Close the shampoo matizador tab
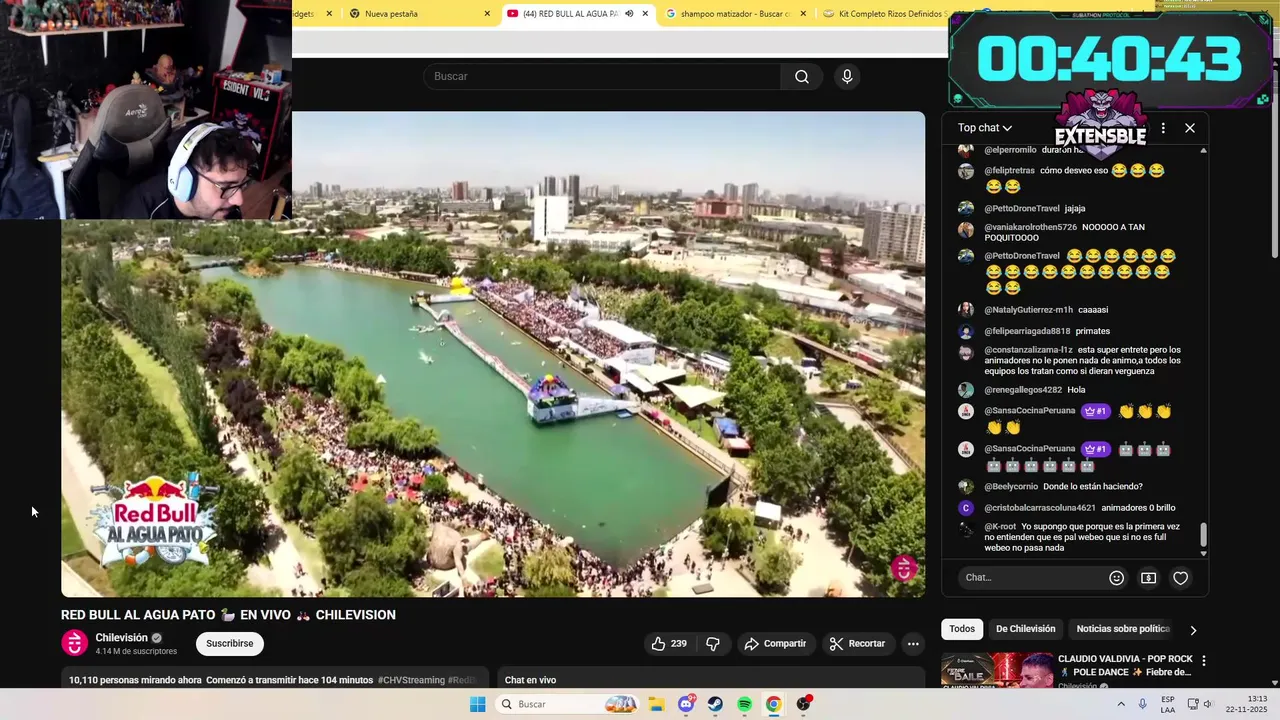 click(x=803, y=14)
